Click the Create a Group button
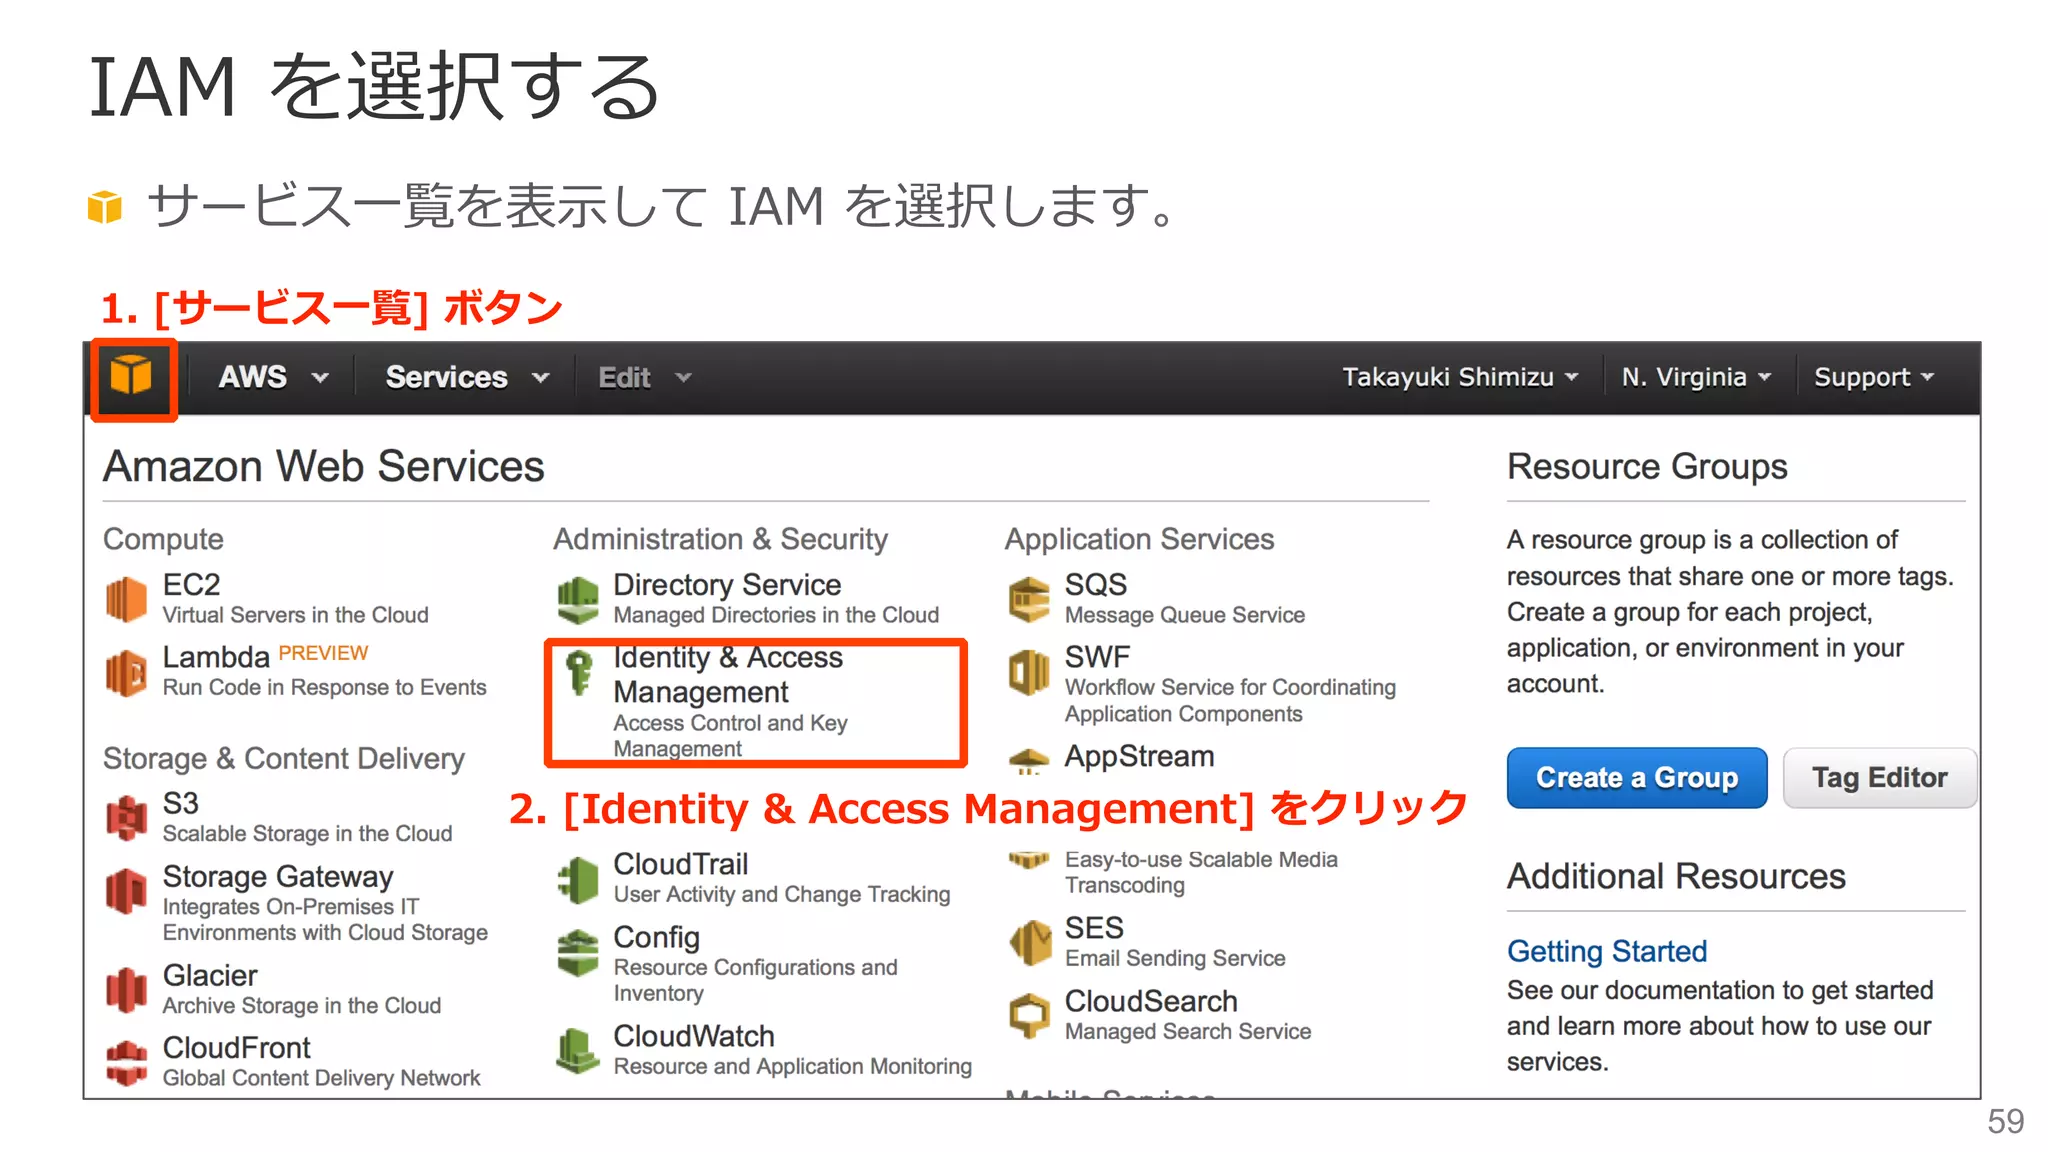 point(1637,777)
